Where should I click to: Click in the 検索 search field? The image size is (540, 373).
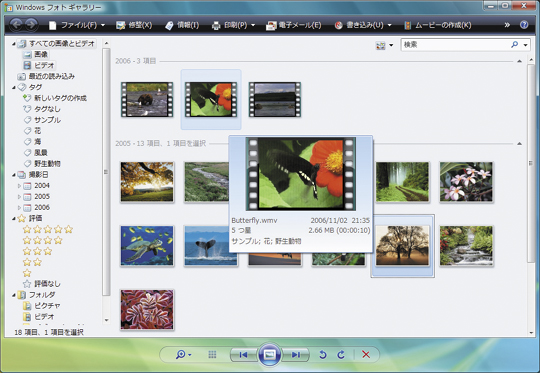456,45
